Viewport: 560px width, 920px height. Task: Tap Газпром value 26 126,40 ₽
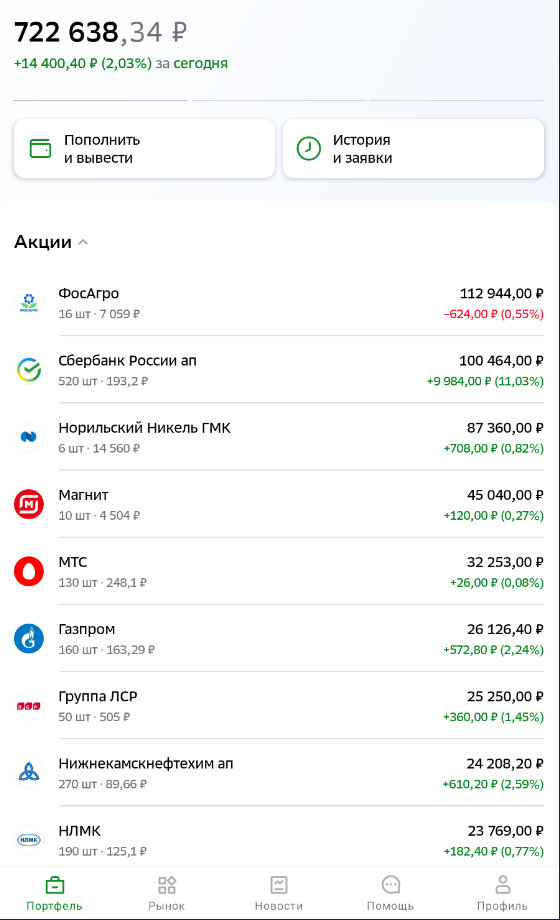tap(505, 630)
